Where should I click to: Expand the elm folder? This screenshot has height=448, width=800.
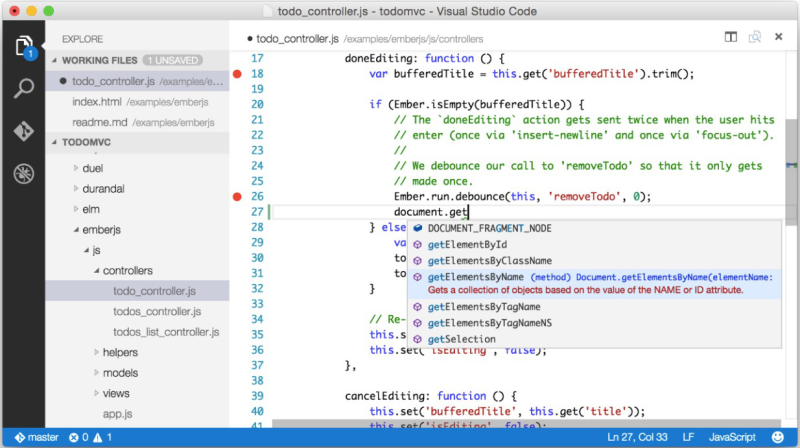[76, 209]
